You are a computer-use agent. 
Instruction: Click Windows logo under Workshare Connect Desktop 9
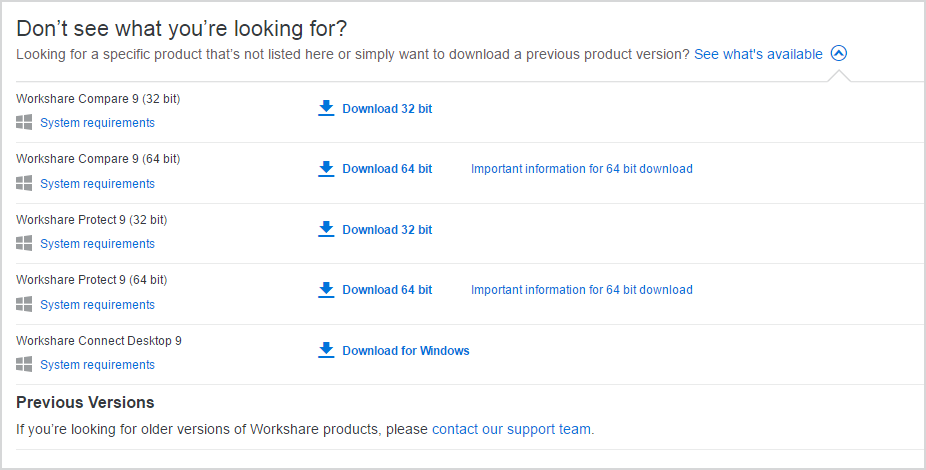pyautogui.click(x=24, y=364)
